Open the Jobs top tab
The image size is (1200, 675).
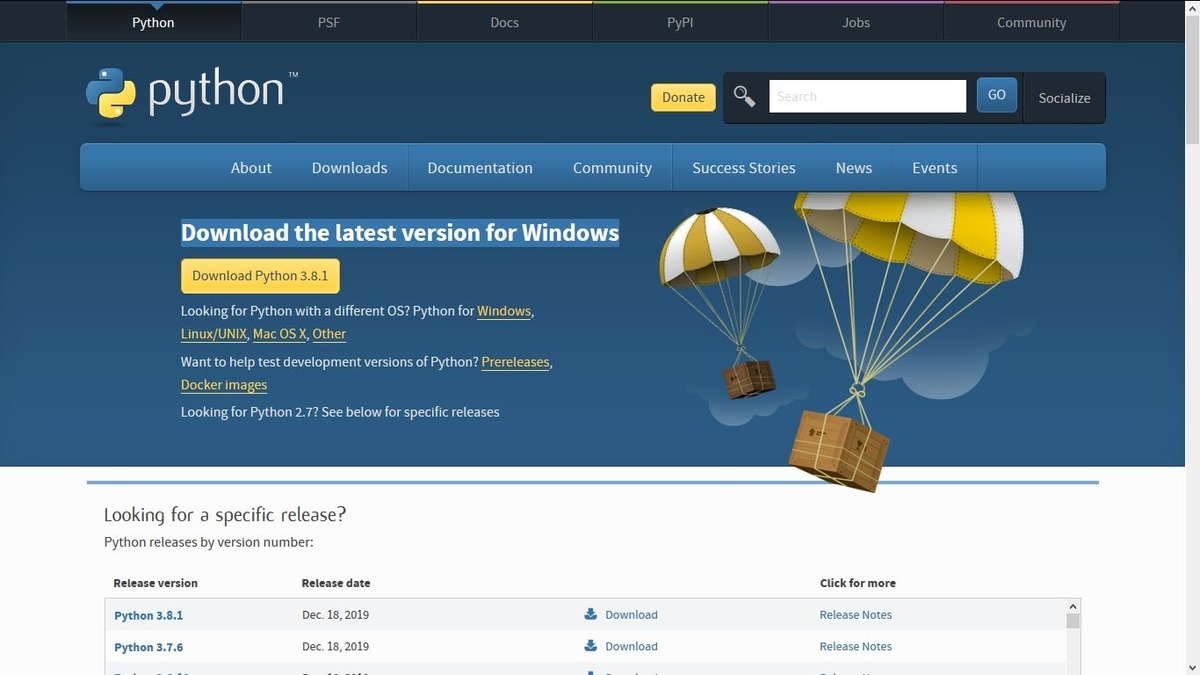tap(856, 22)
